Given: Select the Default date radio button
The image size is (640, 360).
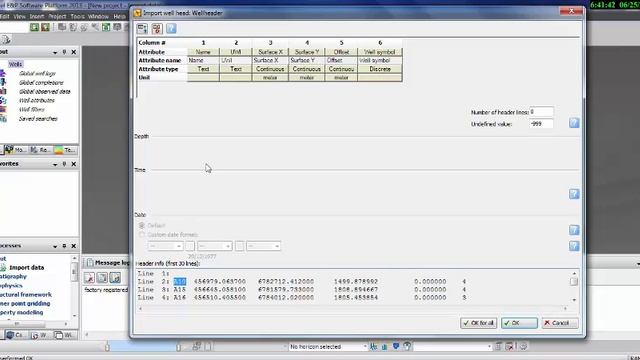Looking at the screenshot, I should click(142, 225).
